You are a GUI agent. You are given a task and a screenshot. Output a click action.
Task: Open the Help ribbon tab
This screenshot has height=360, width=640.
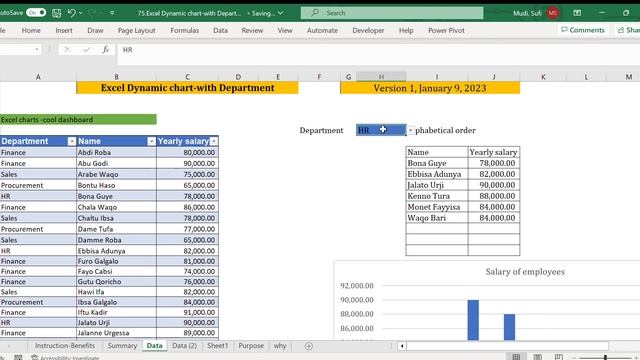click(x=406, y=30)
